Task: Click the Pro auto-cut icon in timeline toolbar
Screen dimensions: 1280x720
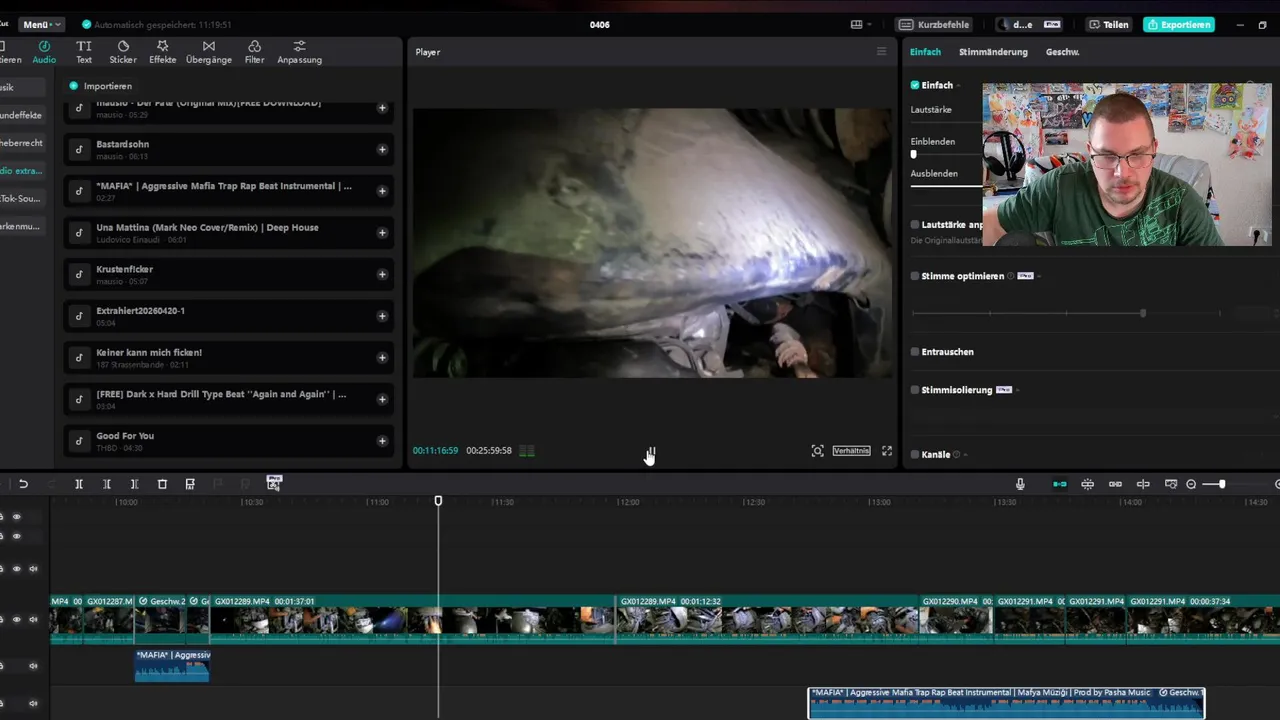Action: 274,483
